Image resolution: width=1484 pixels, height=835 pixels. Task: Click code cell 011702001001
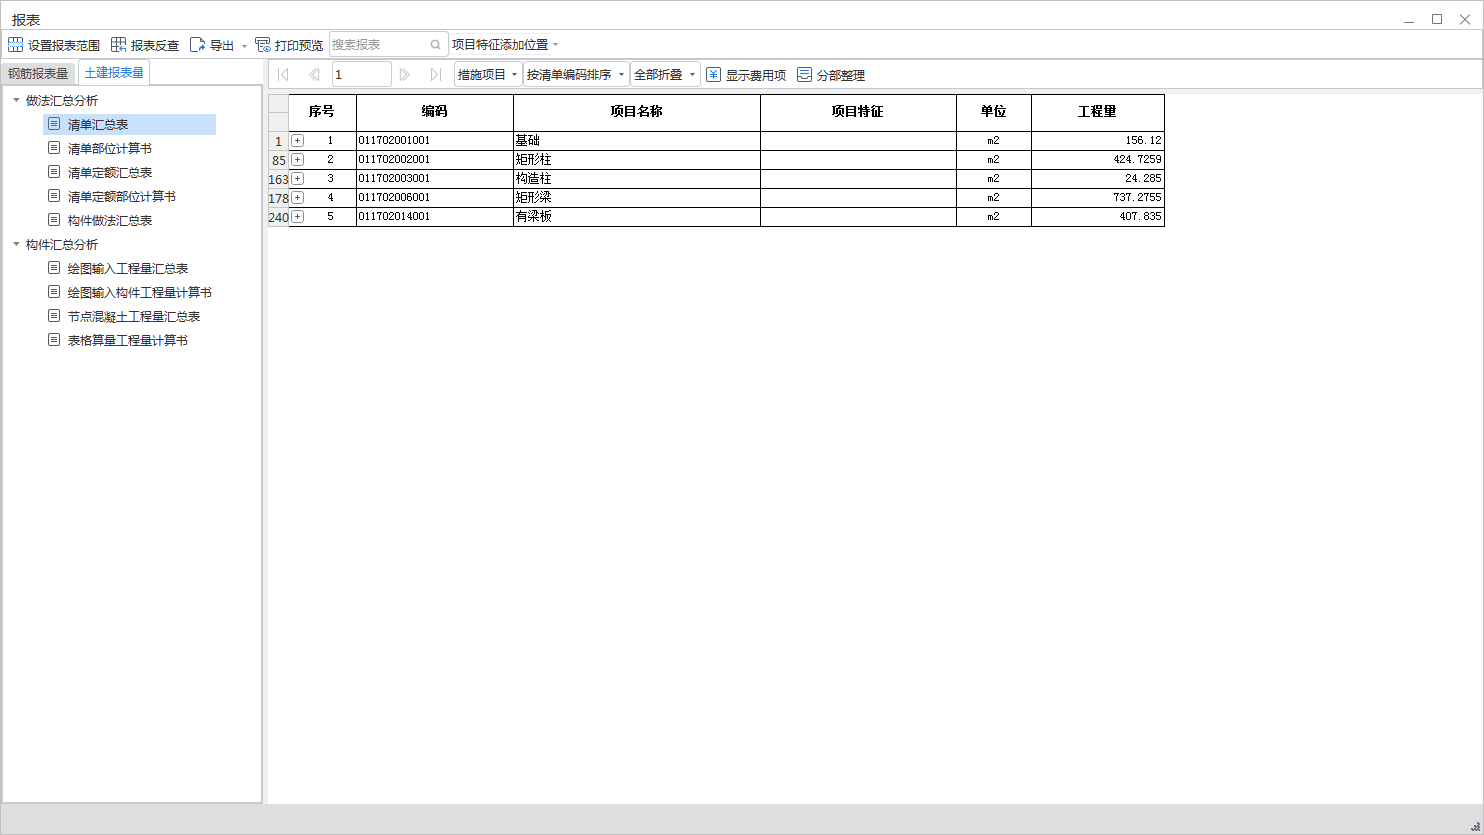[435, 141]
